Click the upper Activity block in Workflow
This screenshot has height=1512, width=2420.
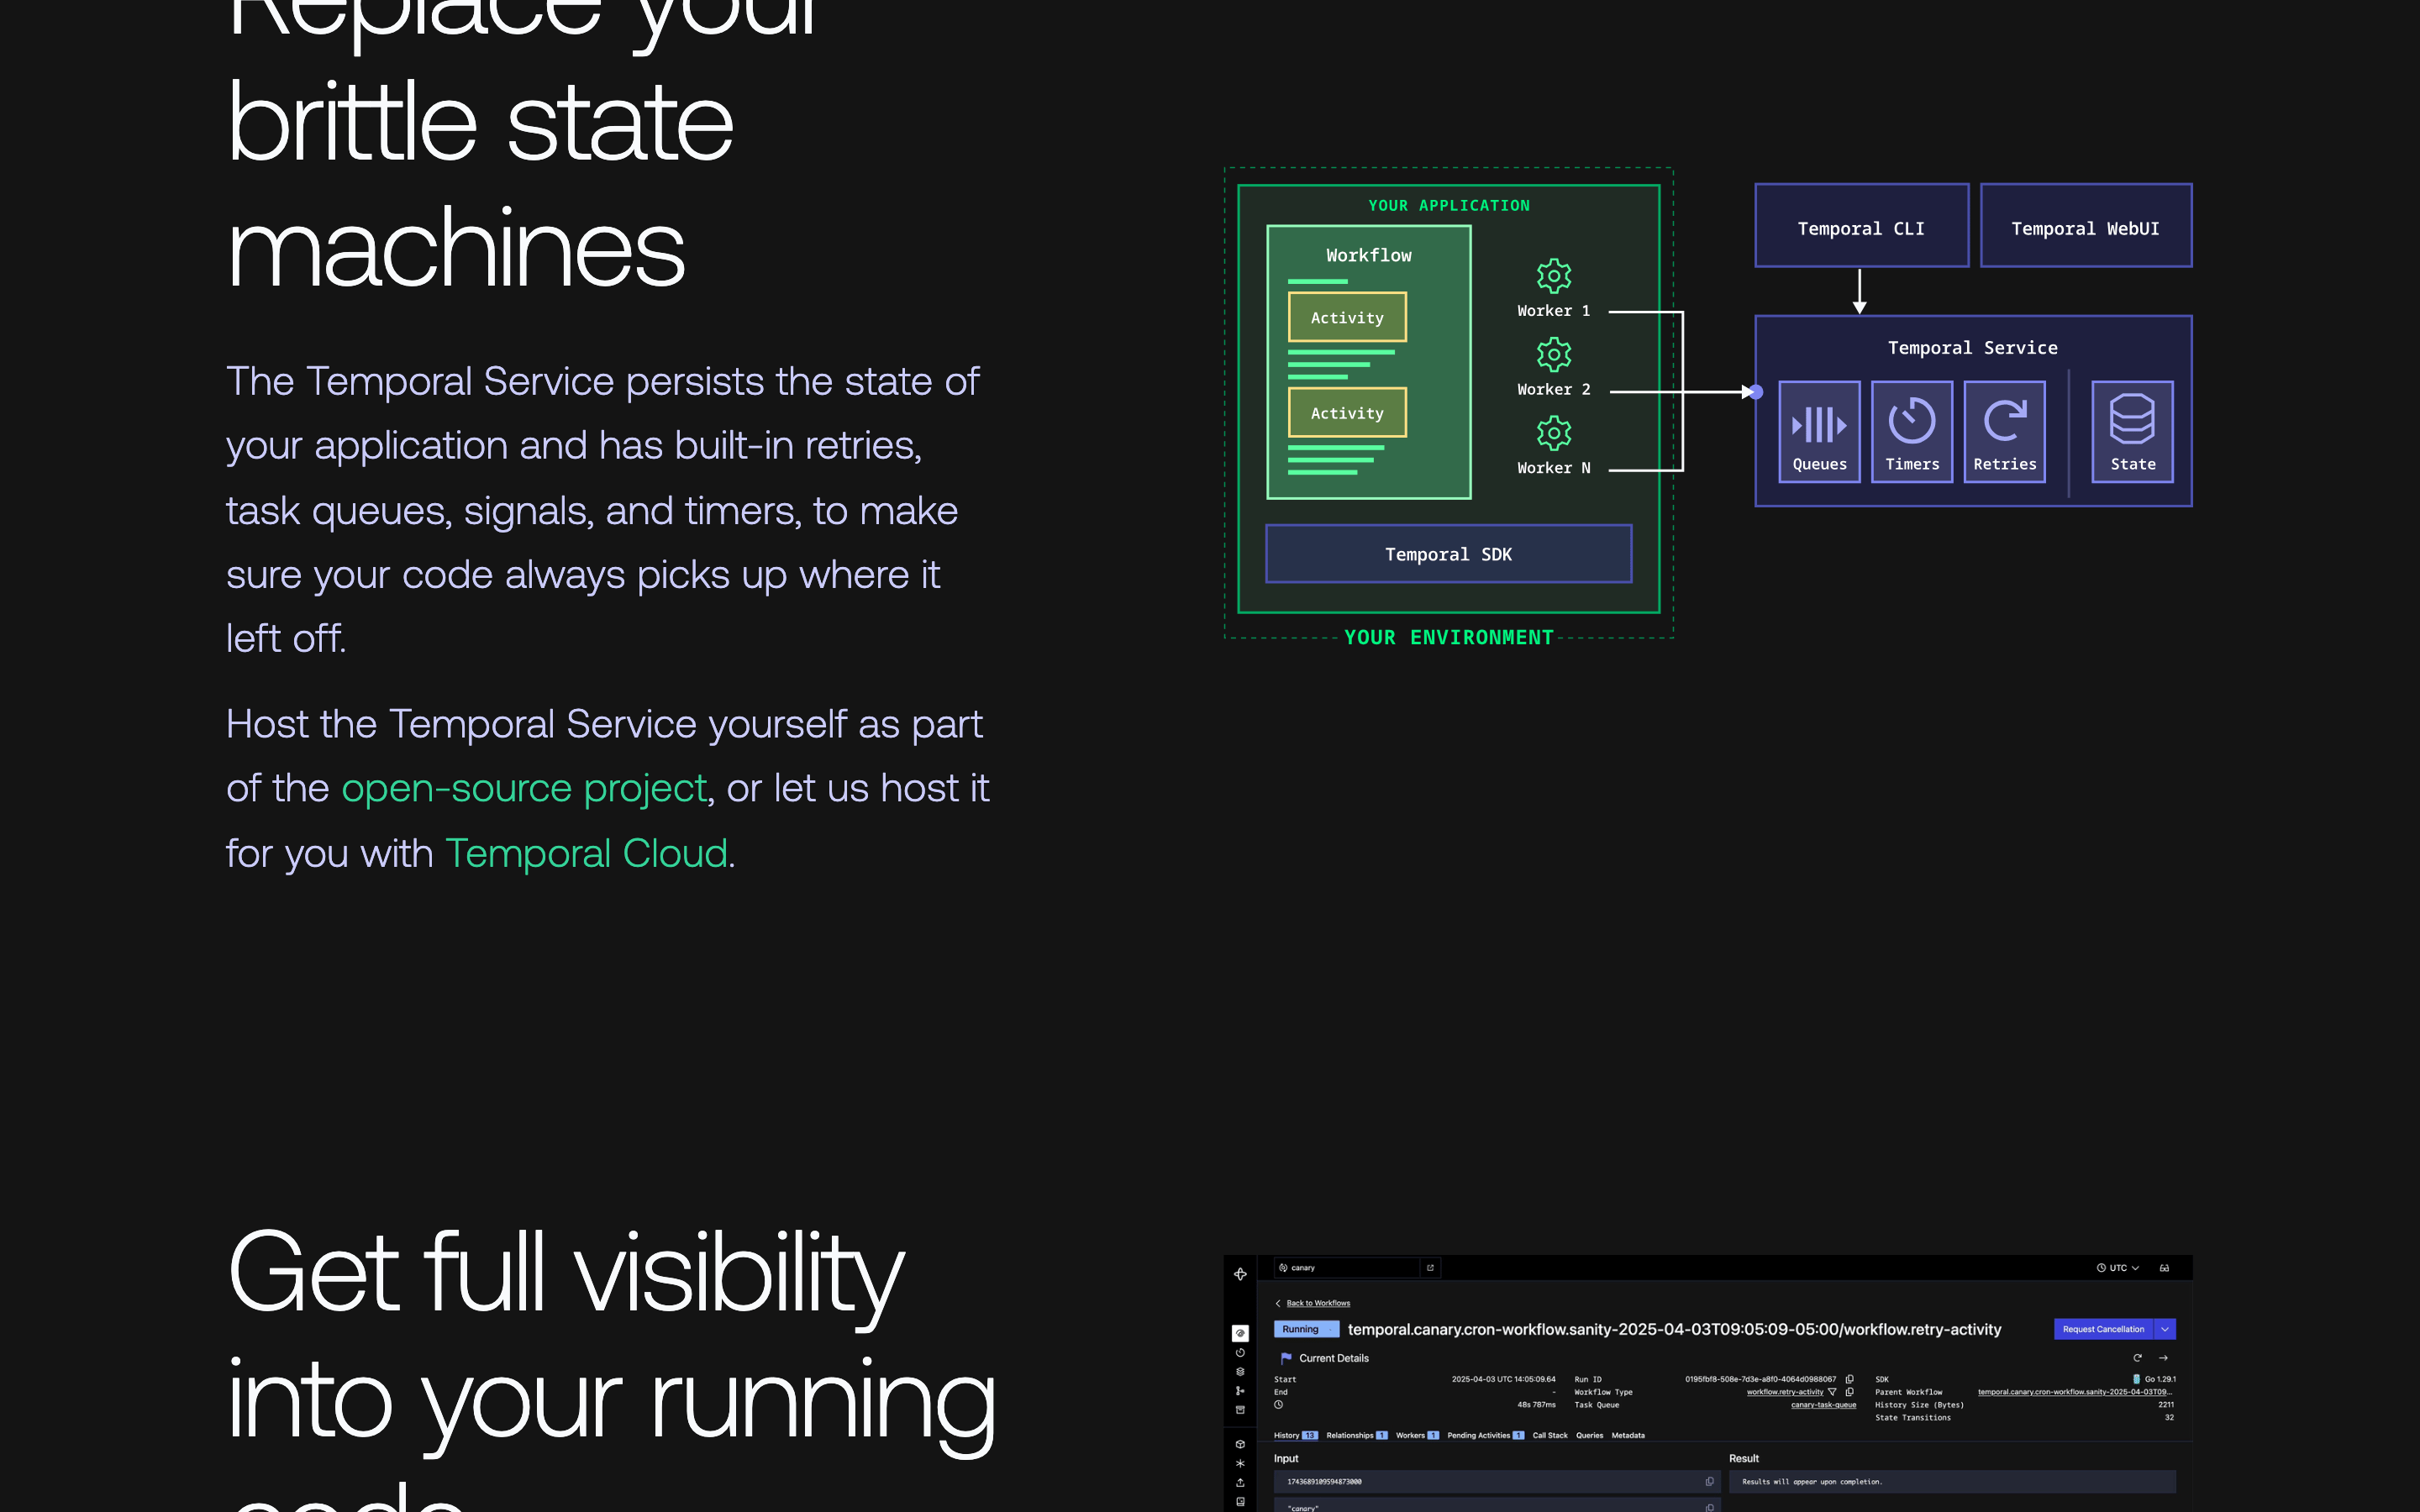(x=1347, y=317)
